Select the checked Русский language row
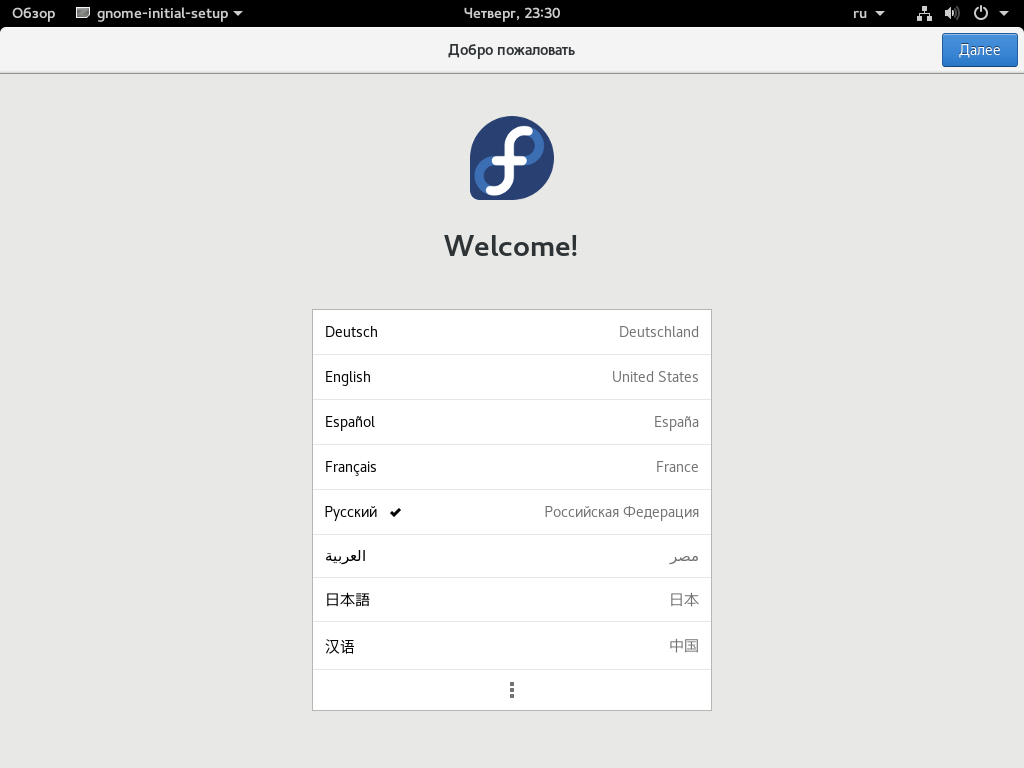The width and height of the screenshot is (1024, 768). point(512,513)
